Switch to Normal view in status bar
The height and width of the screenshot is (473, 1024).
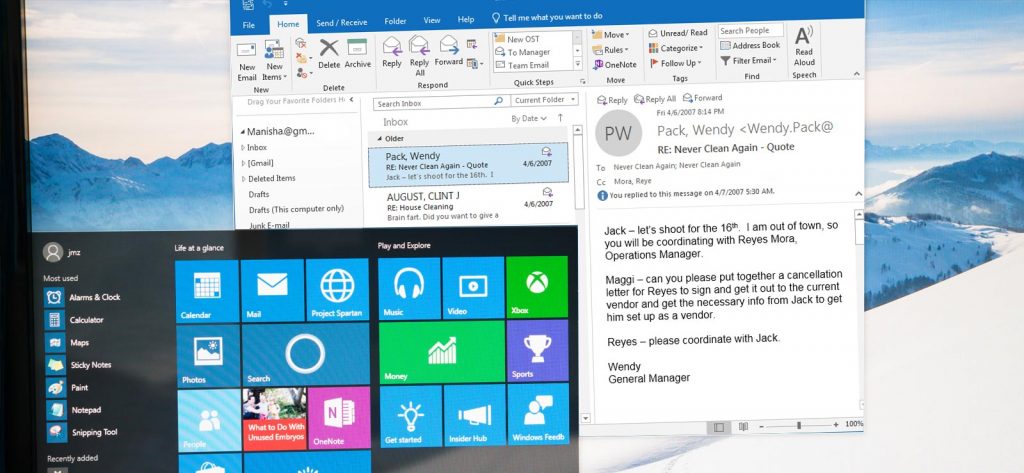point(719,427)
